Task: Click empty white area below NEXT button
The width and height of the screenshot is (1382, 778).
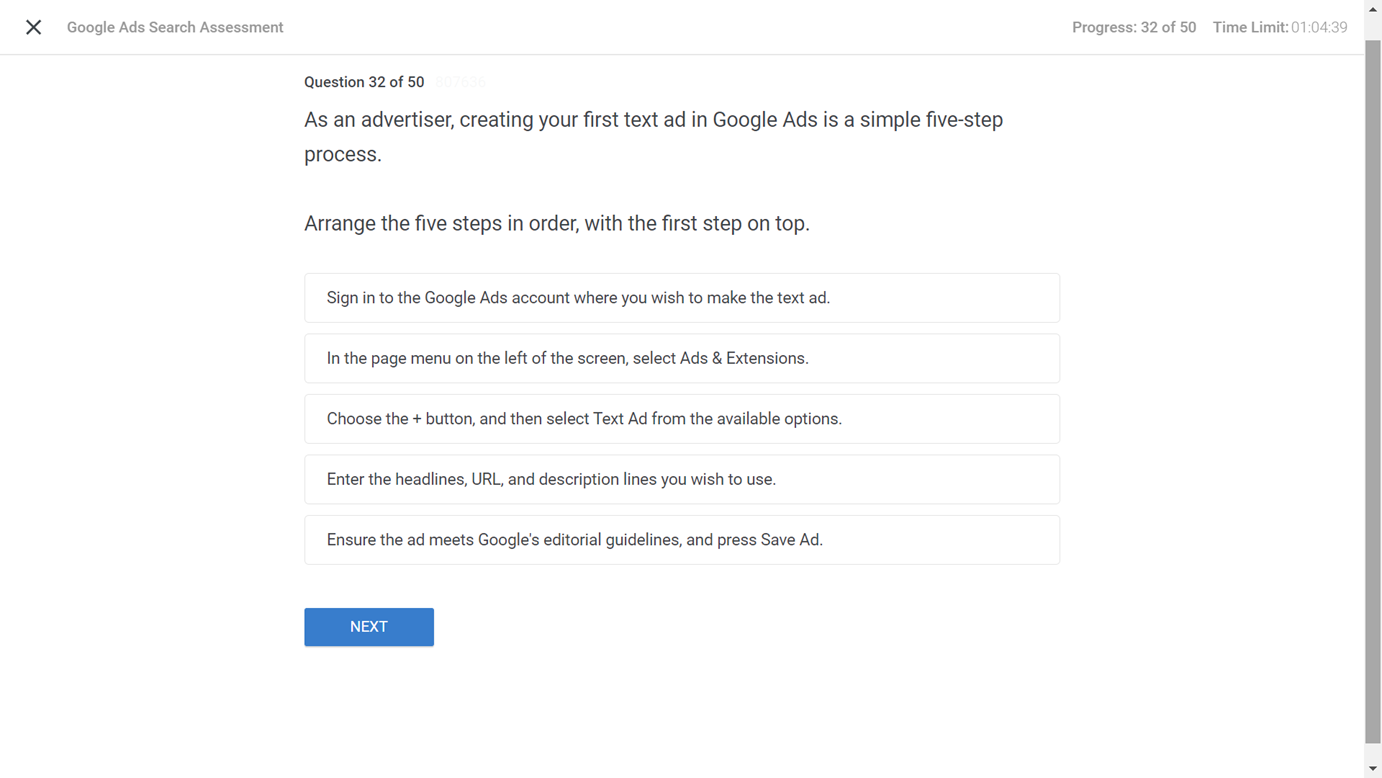Action: click(x=682, y=712)
